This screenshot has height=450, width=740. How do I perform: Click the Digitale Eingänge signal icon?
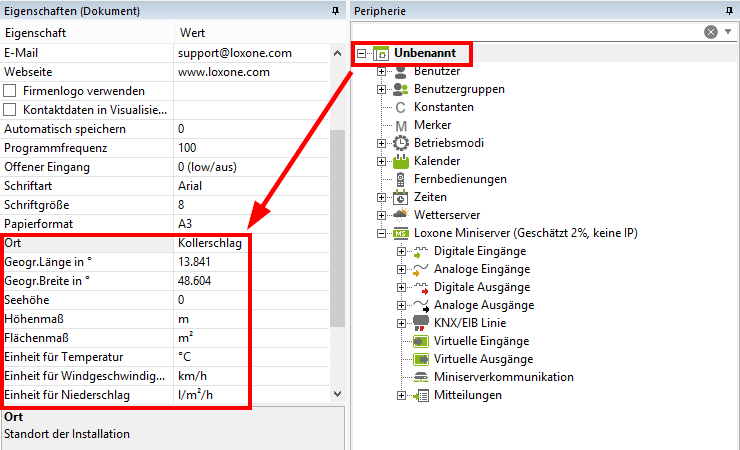coord(420,252)
